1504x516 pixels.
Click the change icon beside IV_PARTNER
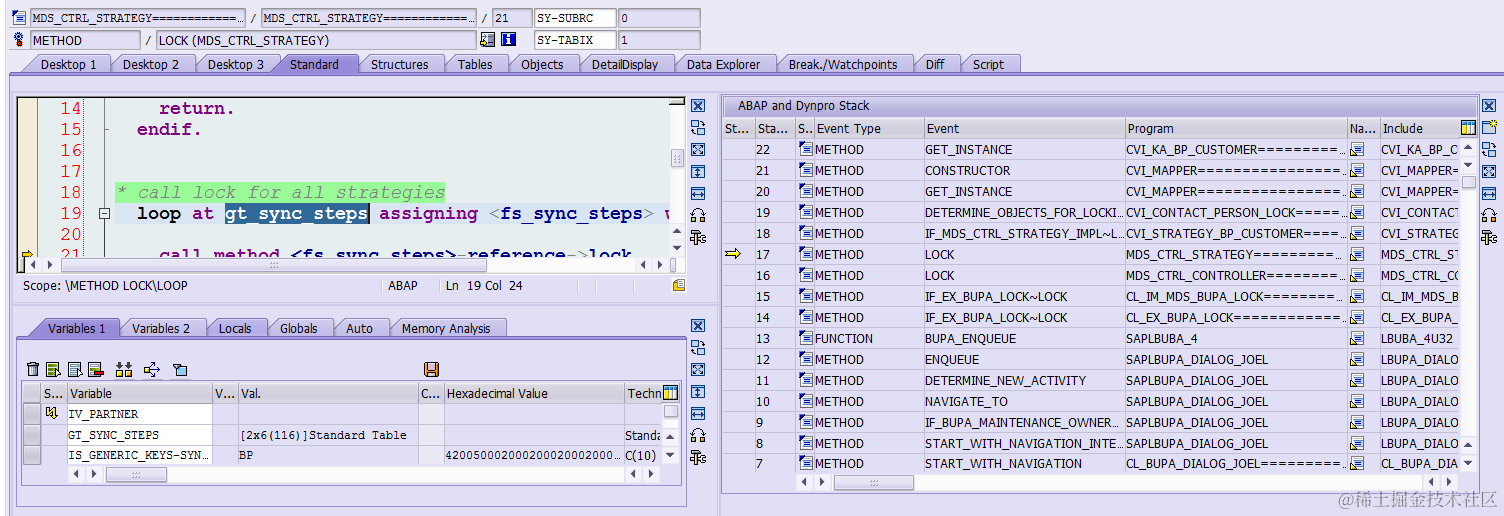click(x=51, y=414)
